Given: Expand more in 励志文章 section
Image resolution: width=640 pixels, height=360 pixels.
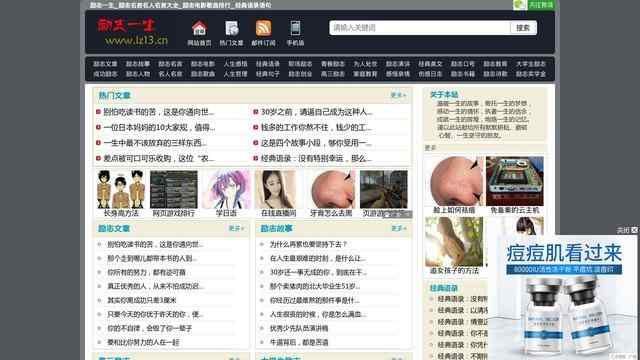Looking at the screenshot, I should point(236,228).
